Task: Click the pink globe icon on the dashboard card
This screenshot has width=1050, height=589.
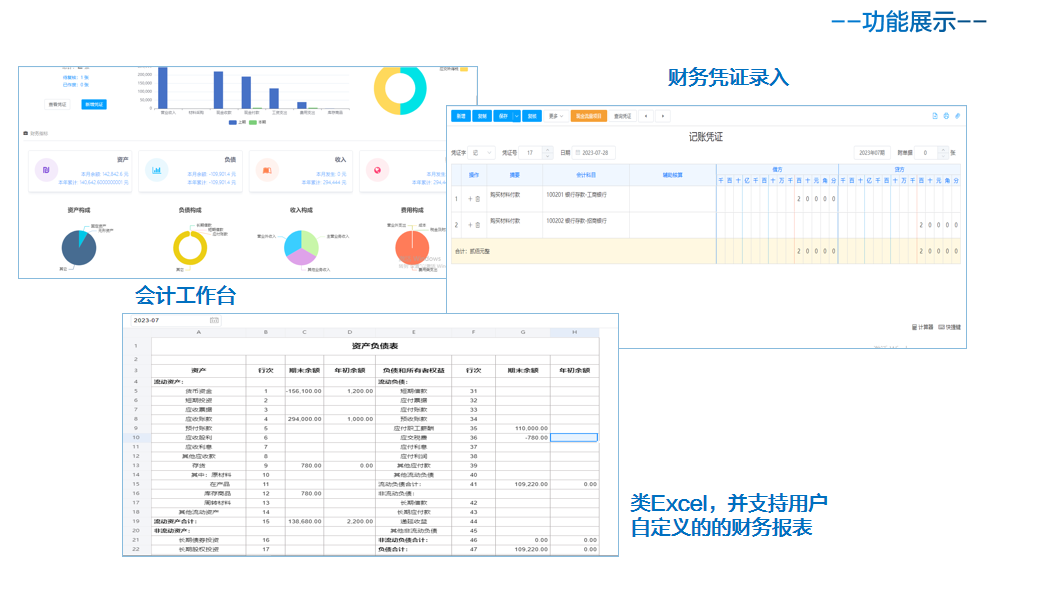Action: pos(377,170)
